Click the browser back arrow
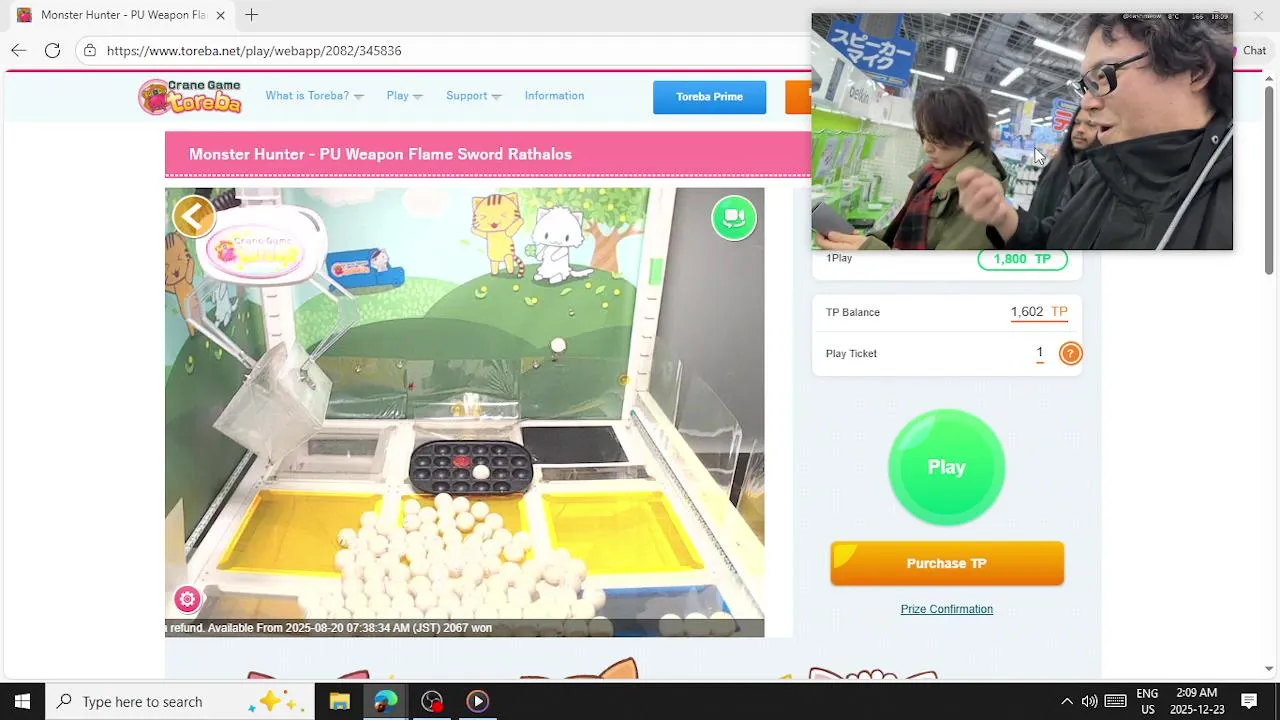Viewport: 1280px width, 720px height. point(19,50)
